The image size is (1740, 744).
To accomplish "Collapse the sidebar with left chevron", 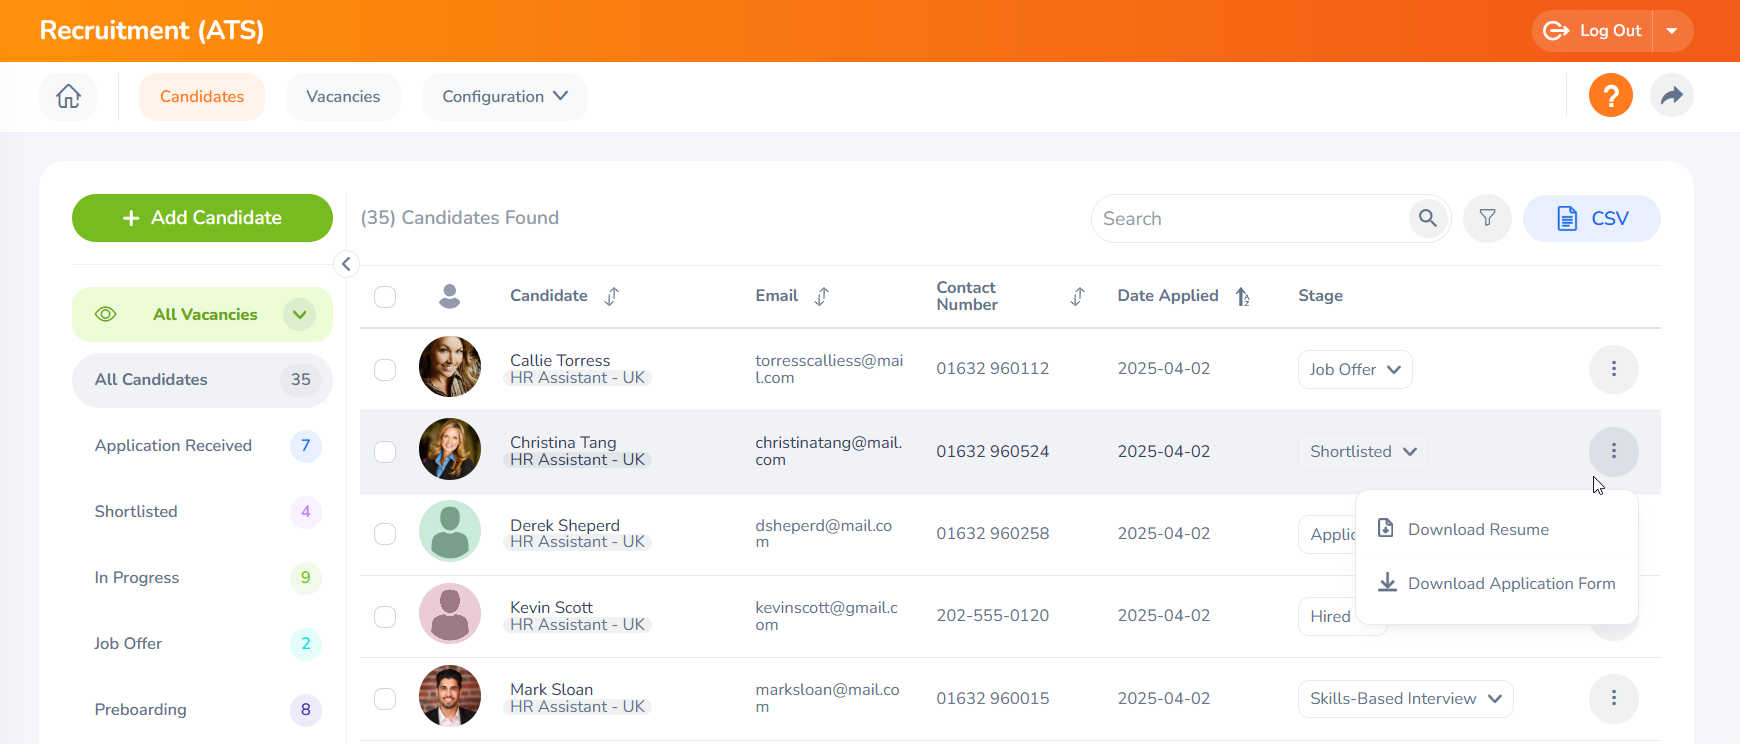I will point(346,264).
